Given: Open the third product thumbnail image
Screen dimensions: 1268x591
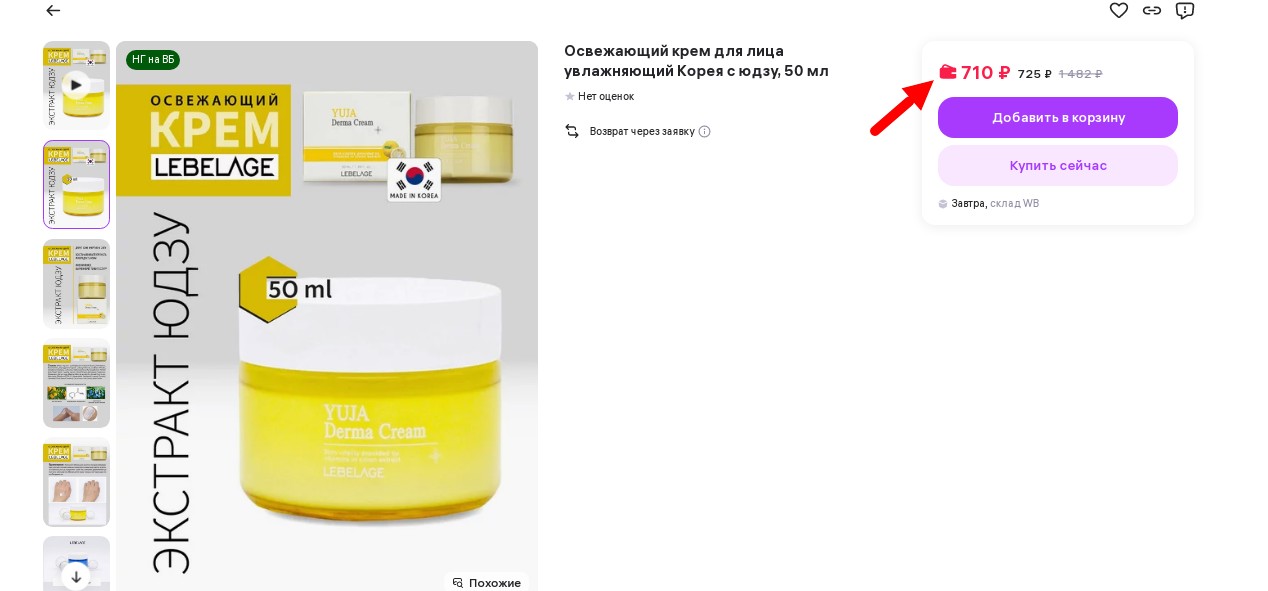Looking at the screenshot, I should point(76,283).
